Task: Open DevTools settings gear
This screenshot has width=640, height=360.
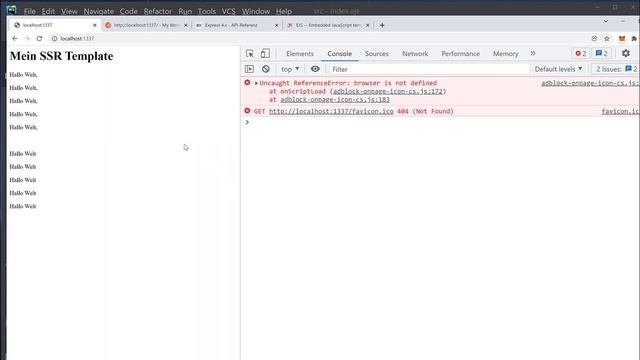Action: pyautogui.click(x=626, y=53)
